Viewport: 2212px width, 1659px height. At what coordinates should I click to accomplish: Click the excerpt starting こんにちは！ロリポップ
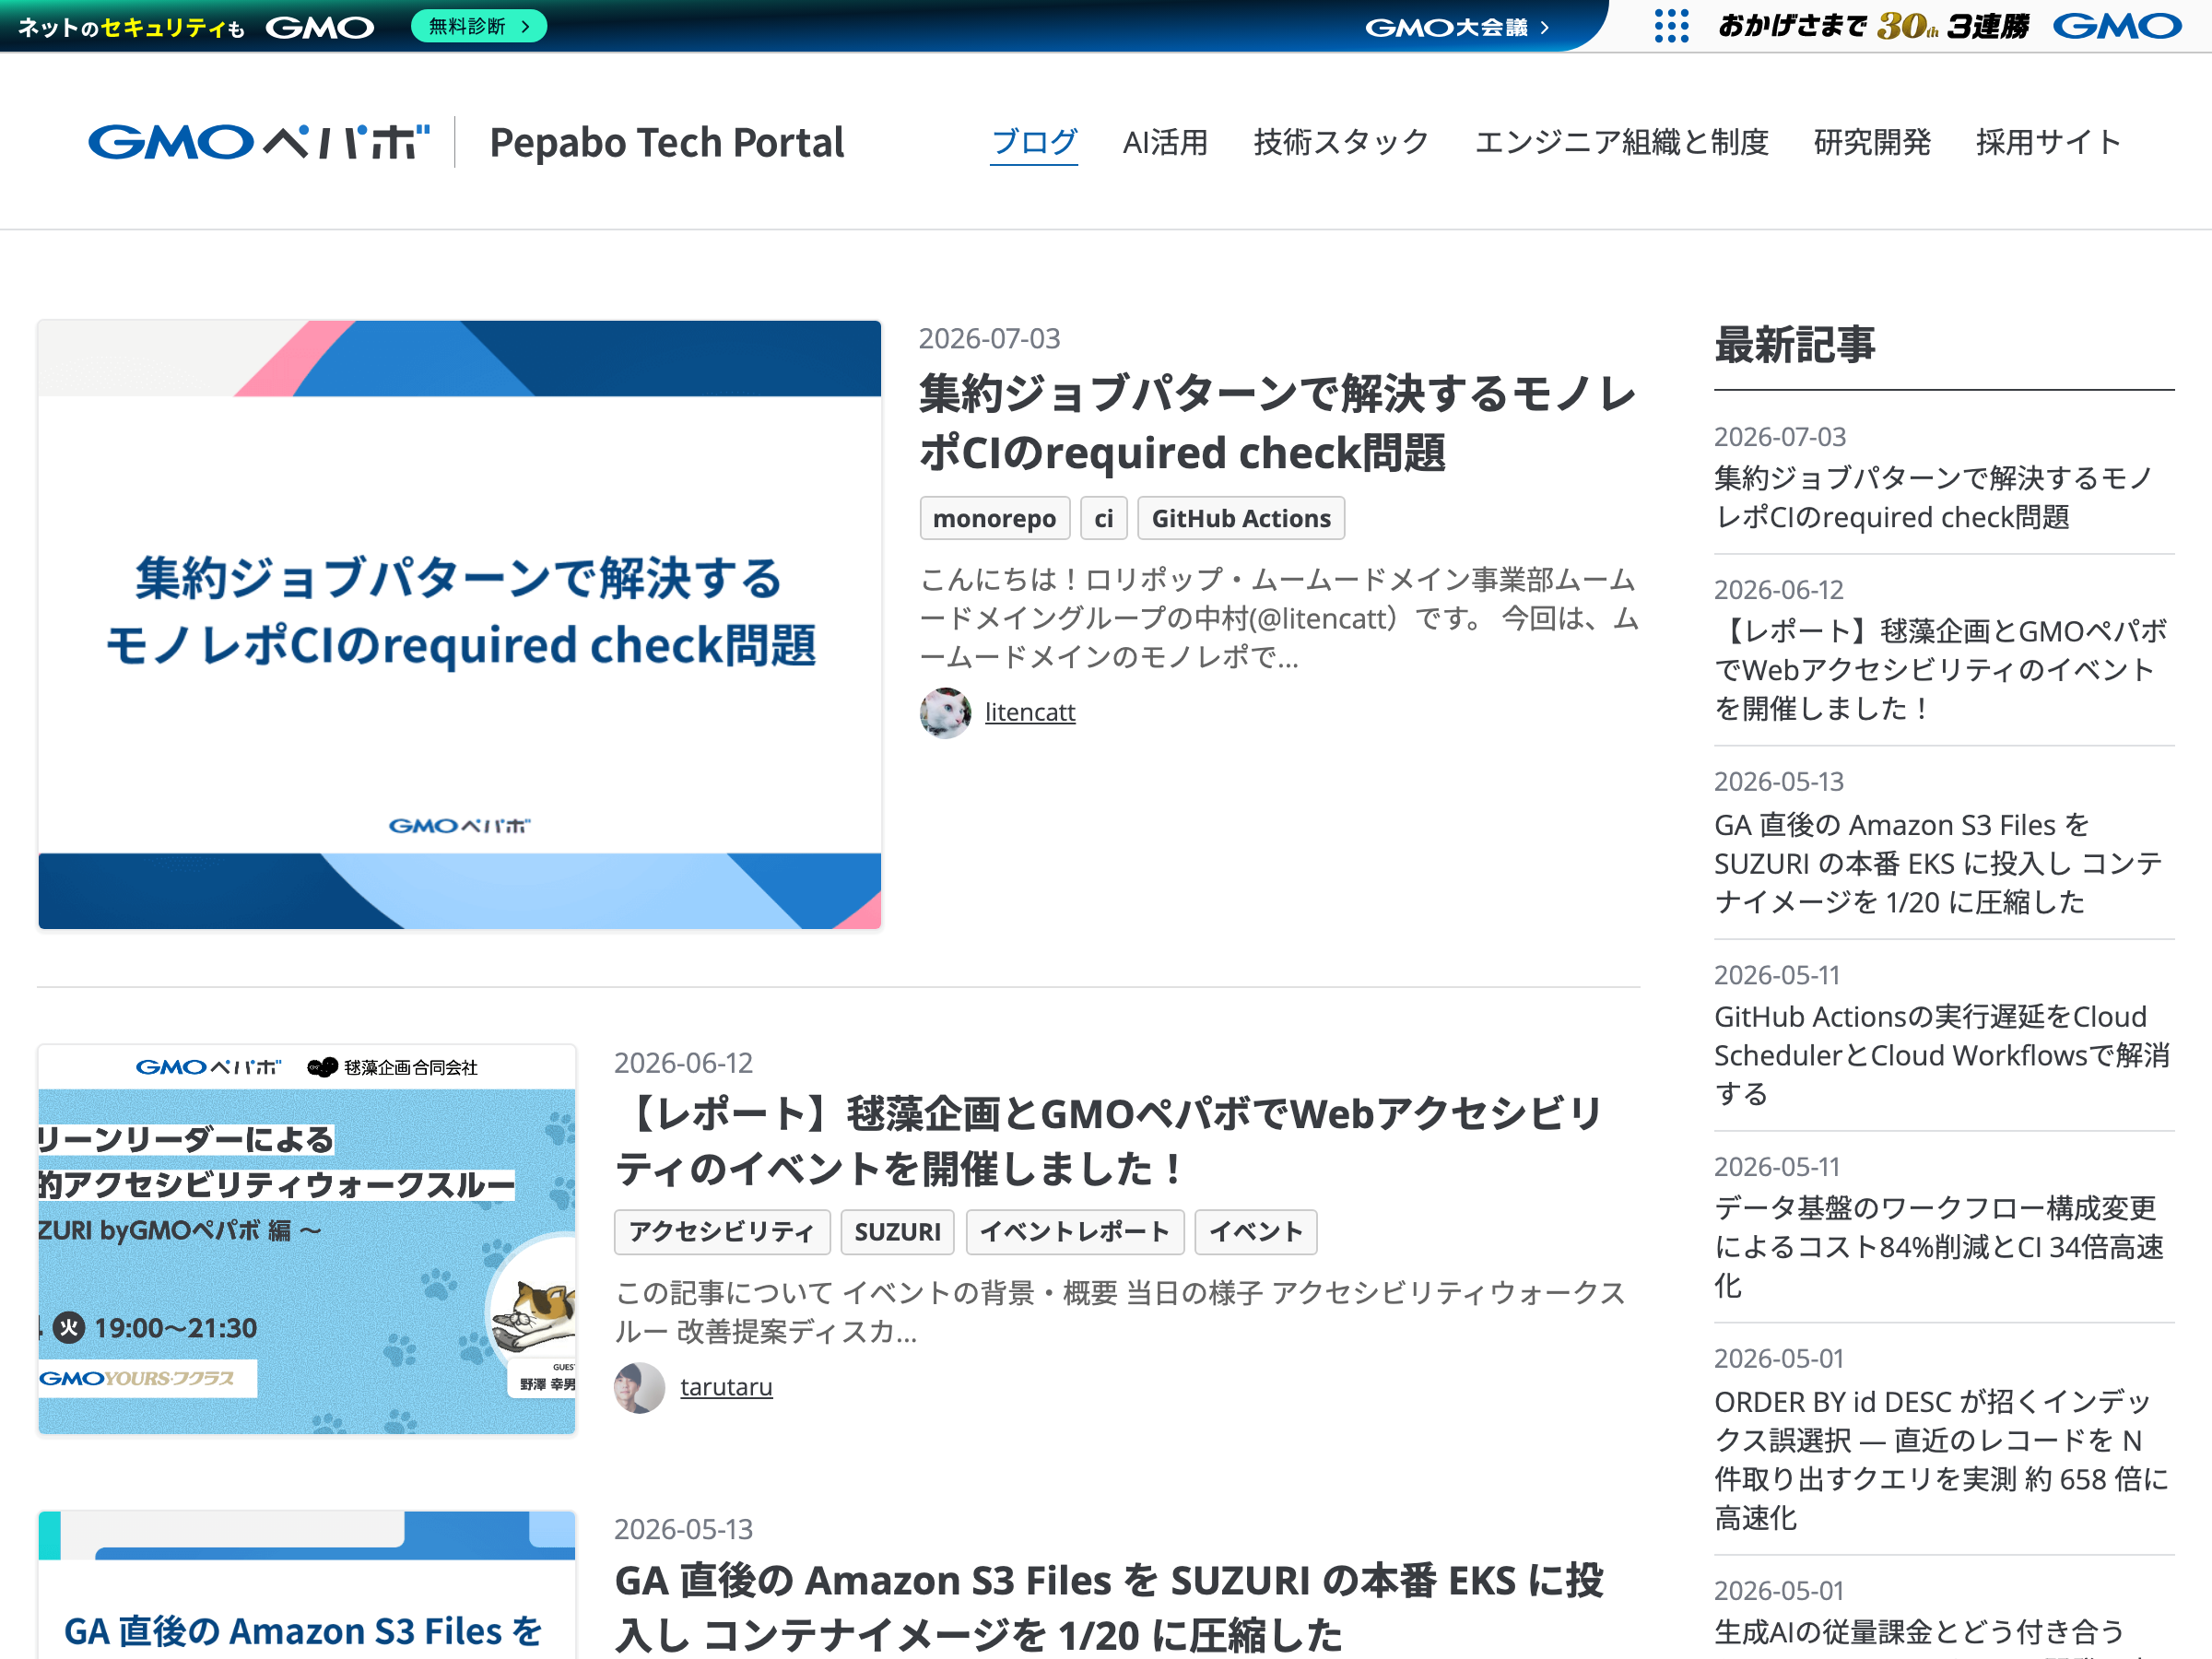pyautogui.click(x=1278, y=618)
